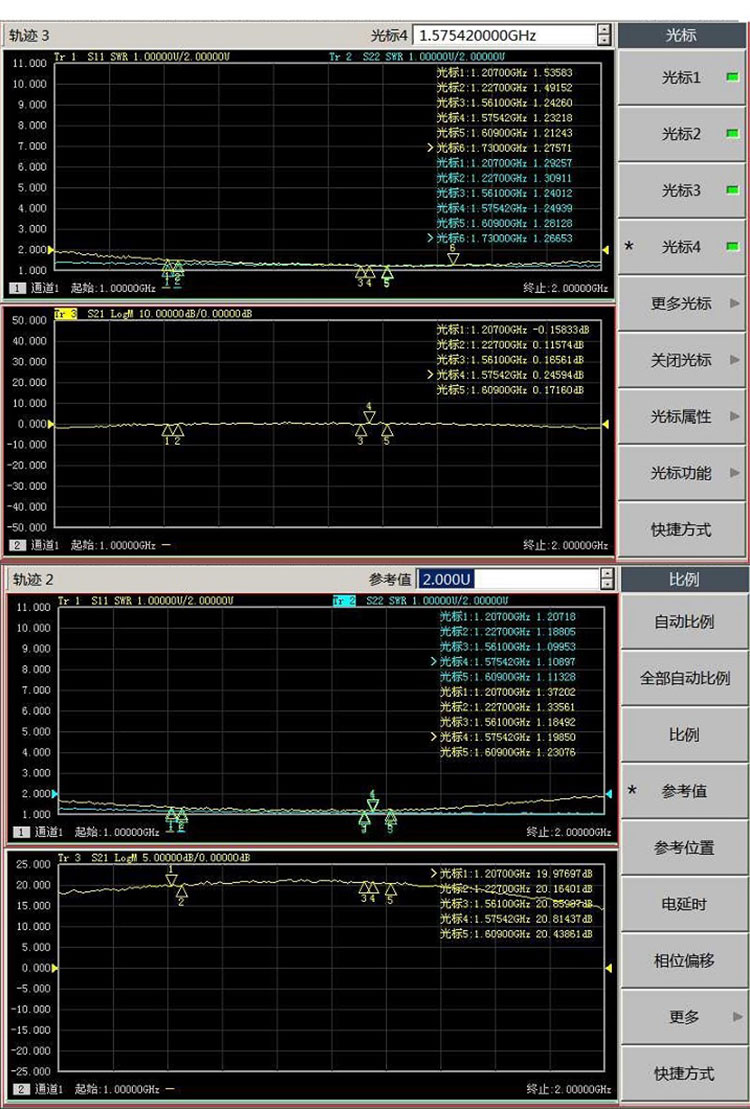750x1109 pixels.
Task: Click marker 4 triangle on top S21 trace
Action: tap(369, 416)
